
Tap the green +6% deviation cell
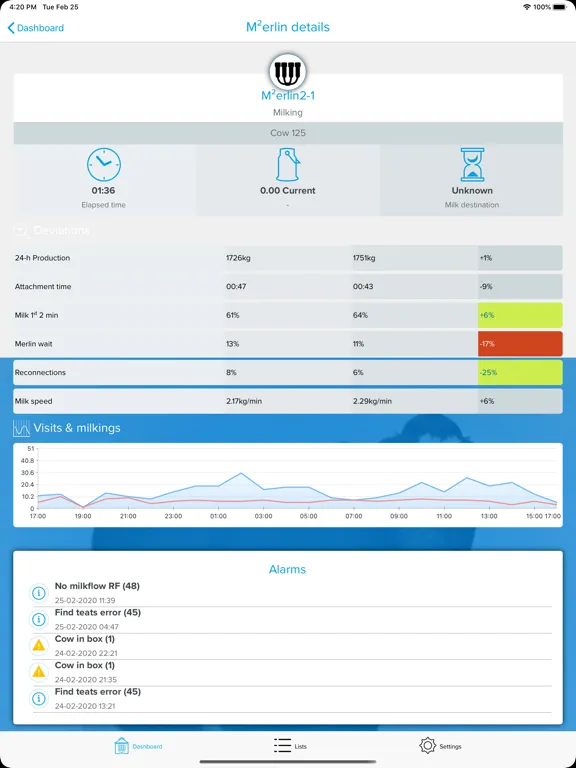pos(520,315)
